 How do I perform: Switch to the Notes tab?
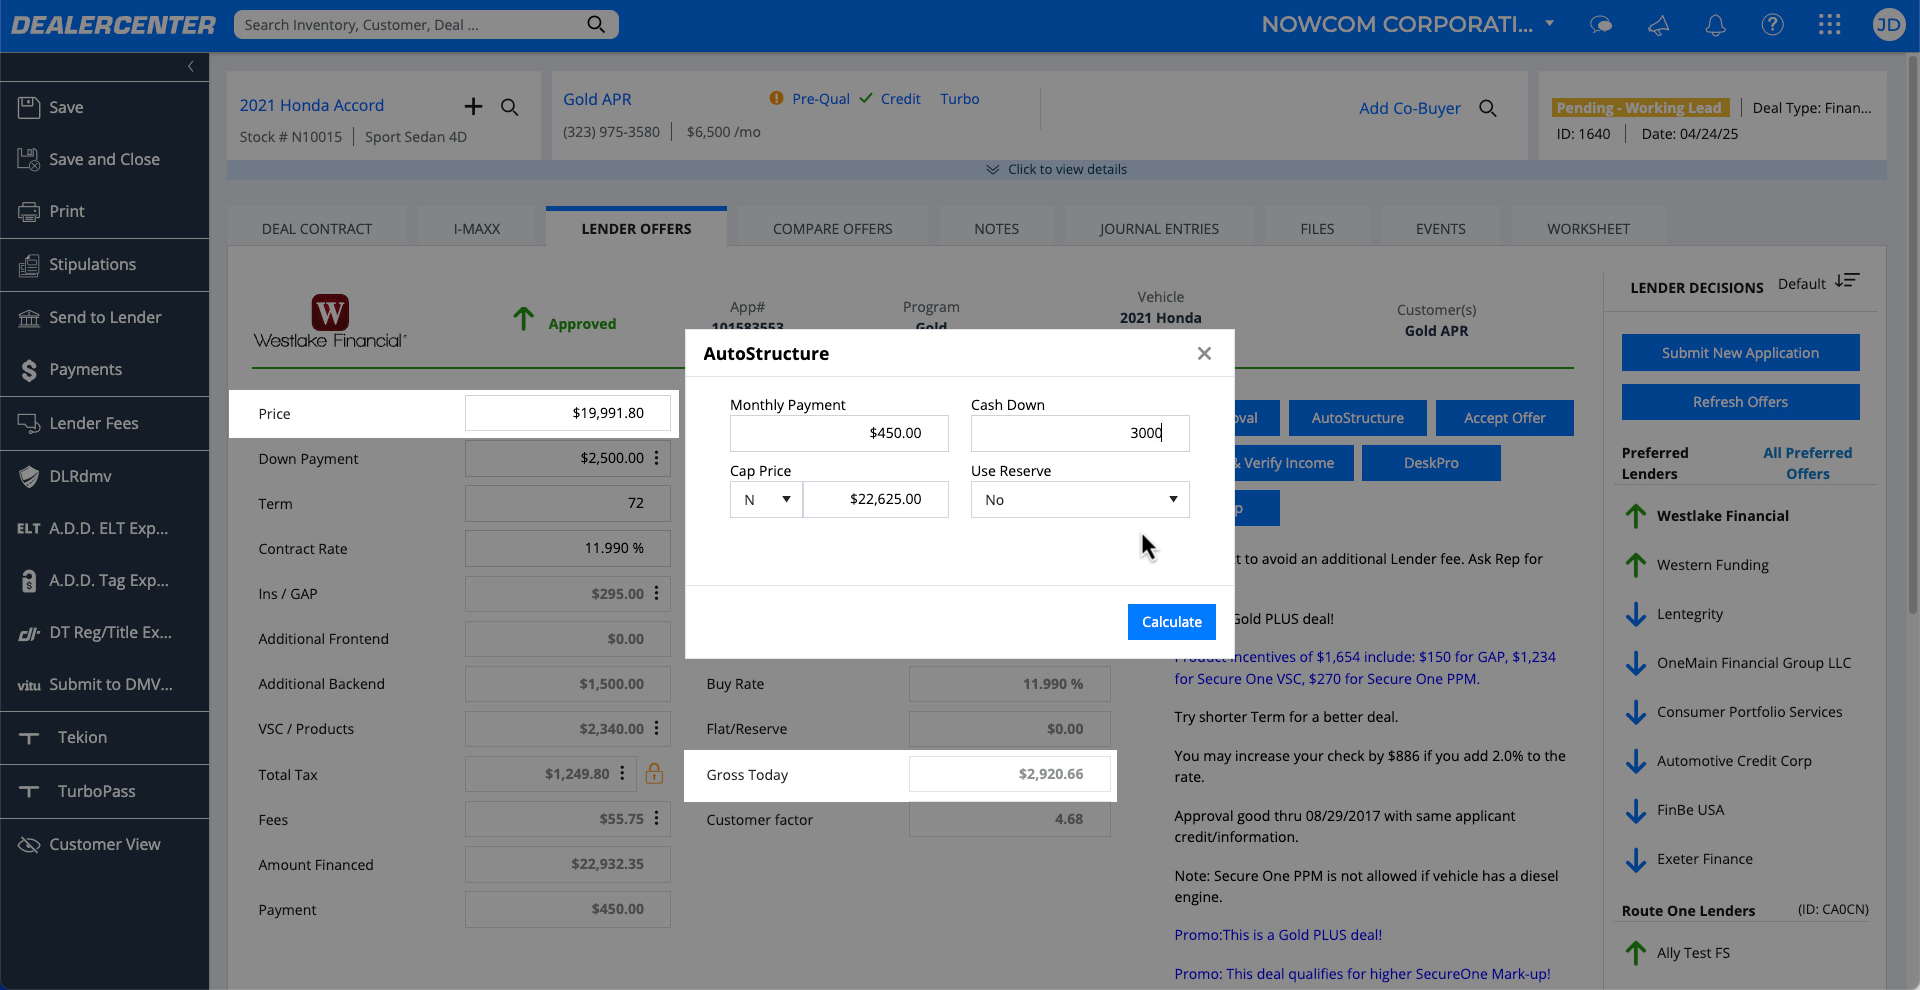(997, 229)
